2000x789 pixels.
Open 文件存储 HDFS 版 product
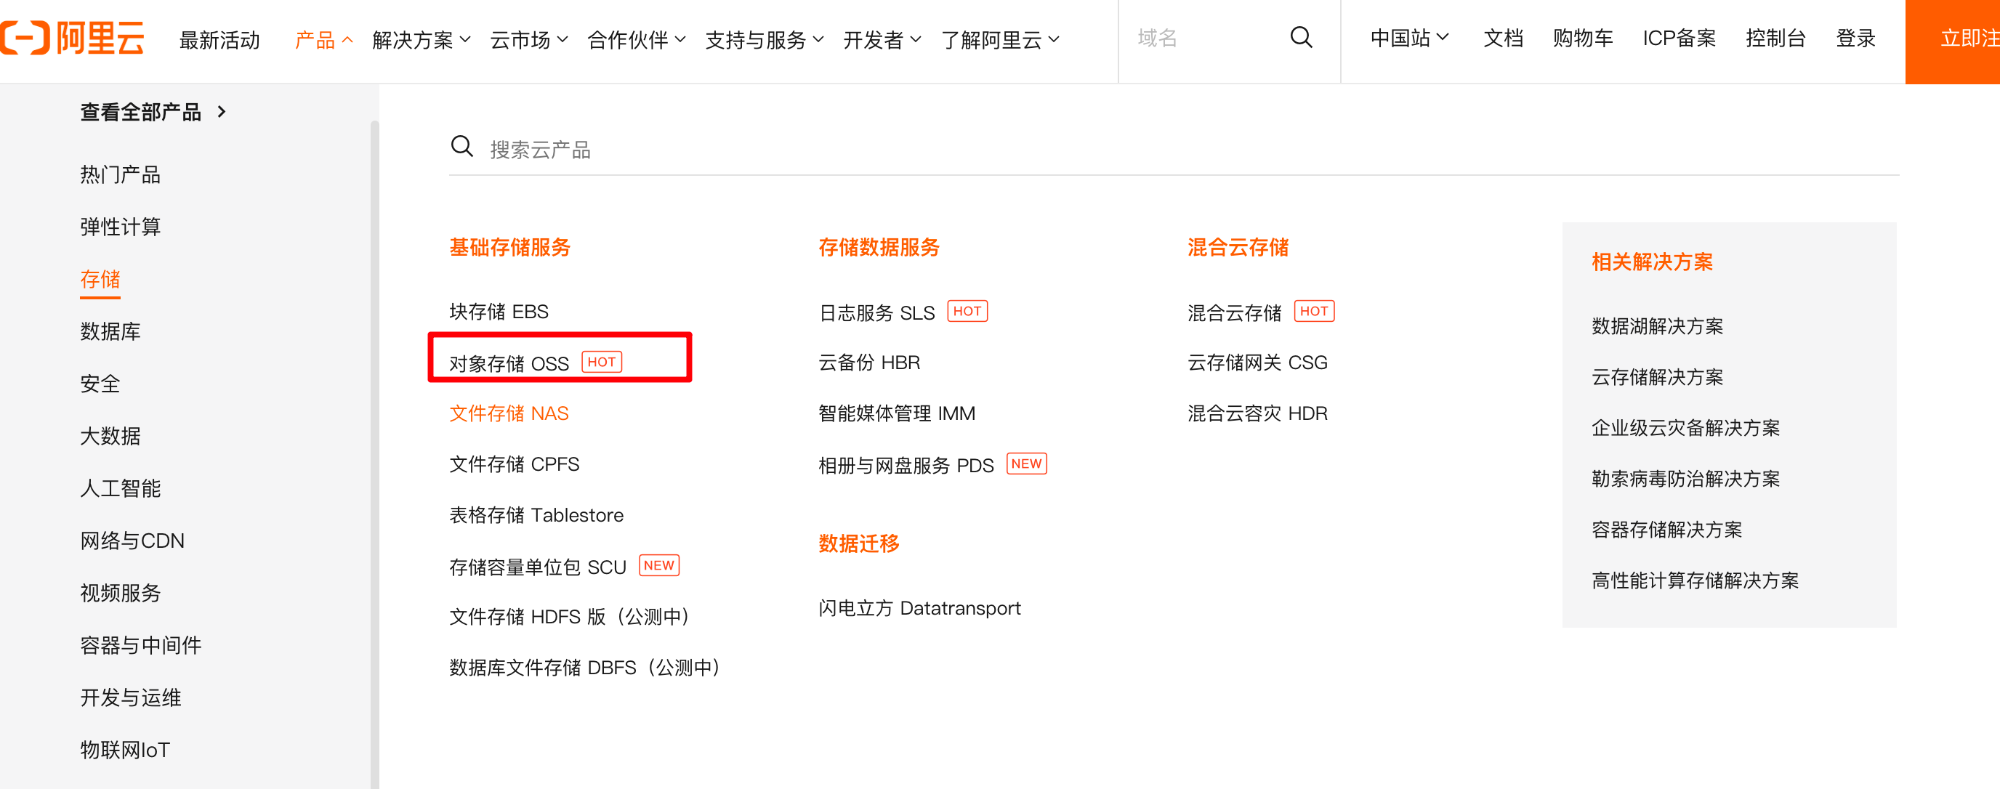point(570,617)
